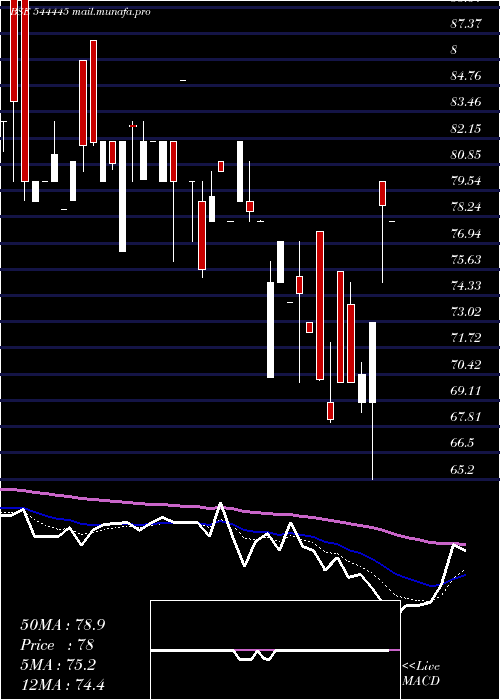Click the 87.37 price axis label
Viewport: 500px width, 700px height.
pyautogui.click(x=466, y=24)
